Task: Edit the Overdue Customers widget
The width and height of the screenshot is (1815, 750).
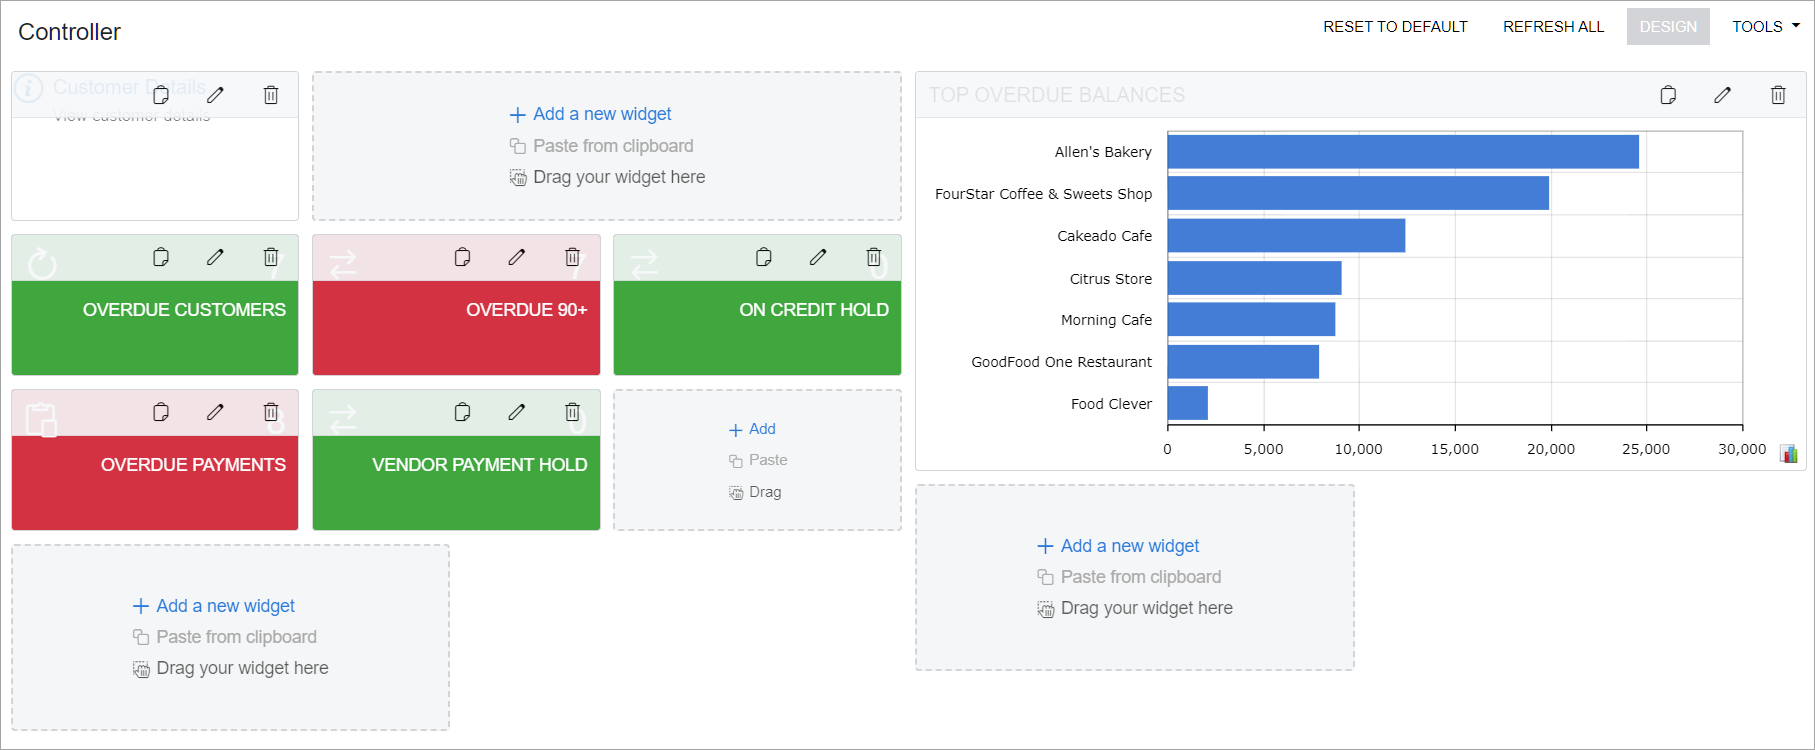Action: tap(215, 257)
